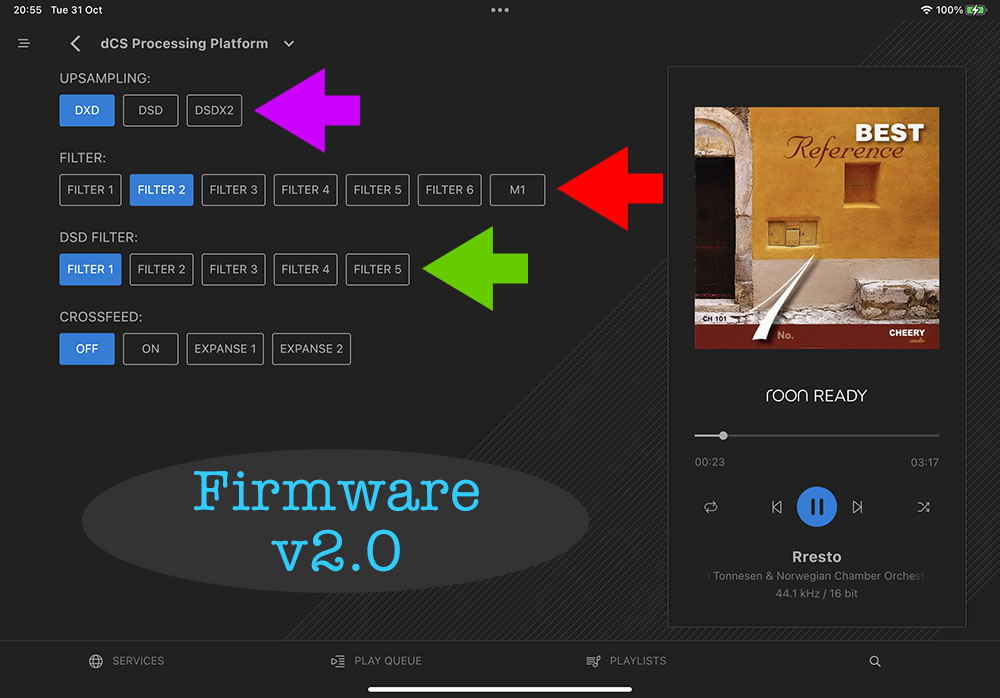Image resolution: width=1000 pixels, height=698 pixels.
Task: Enable EXPANSE 1 crossfeed
Action: (x=225, y=349)
